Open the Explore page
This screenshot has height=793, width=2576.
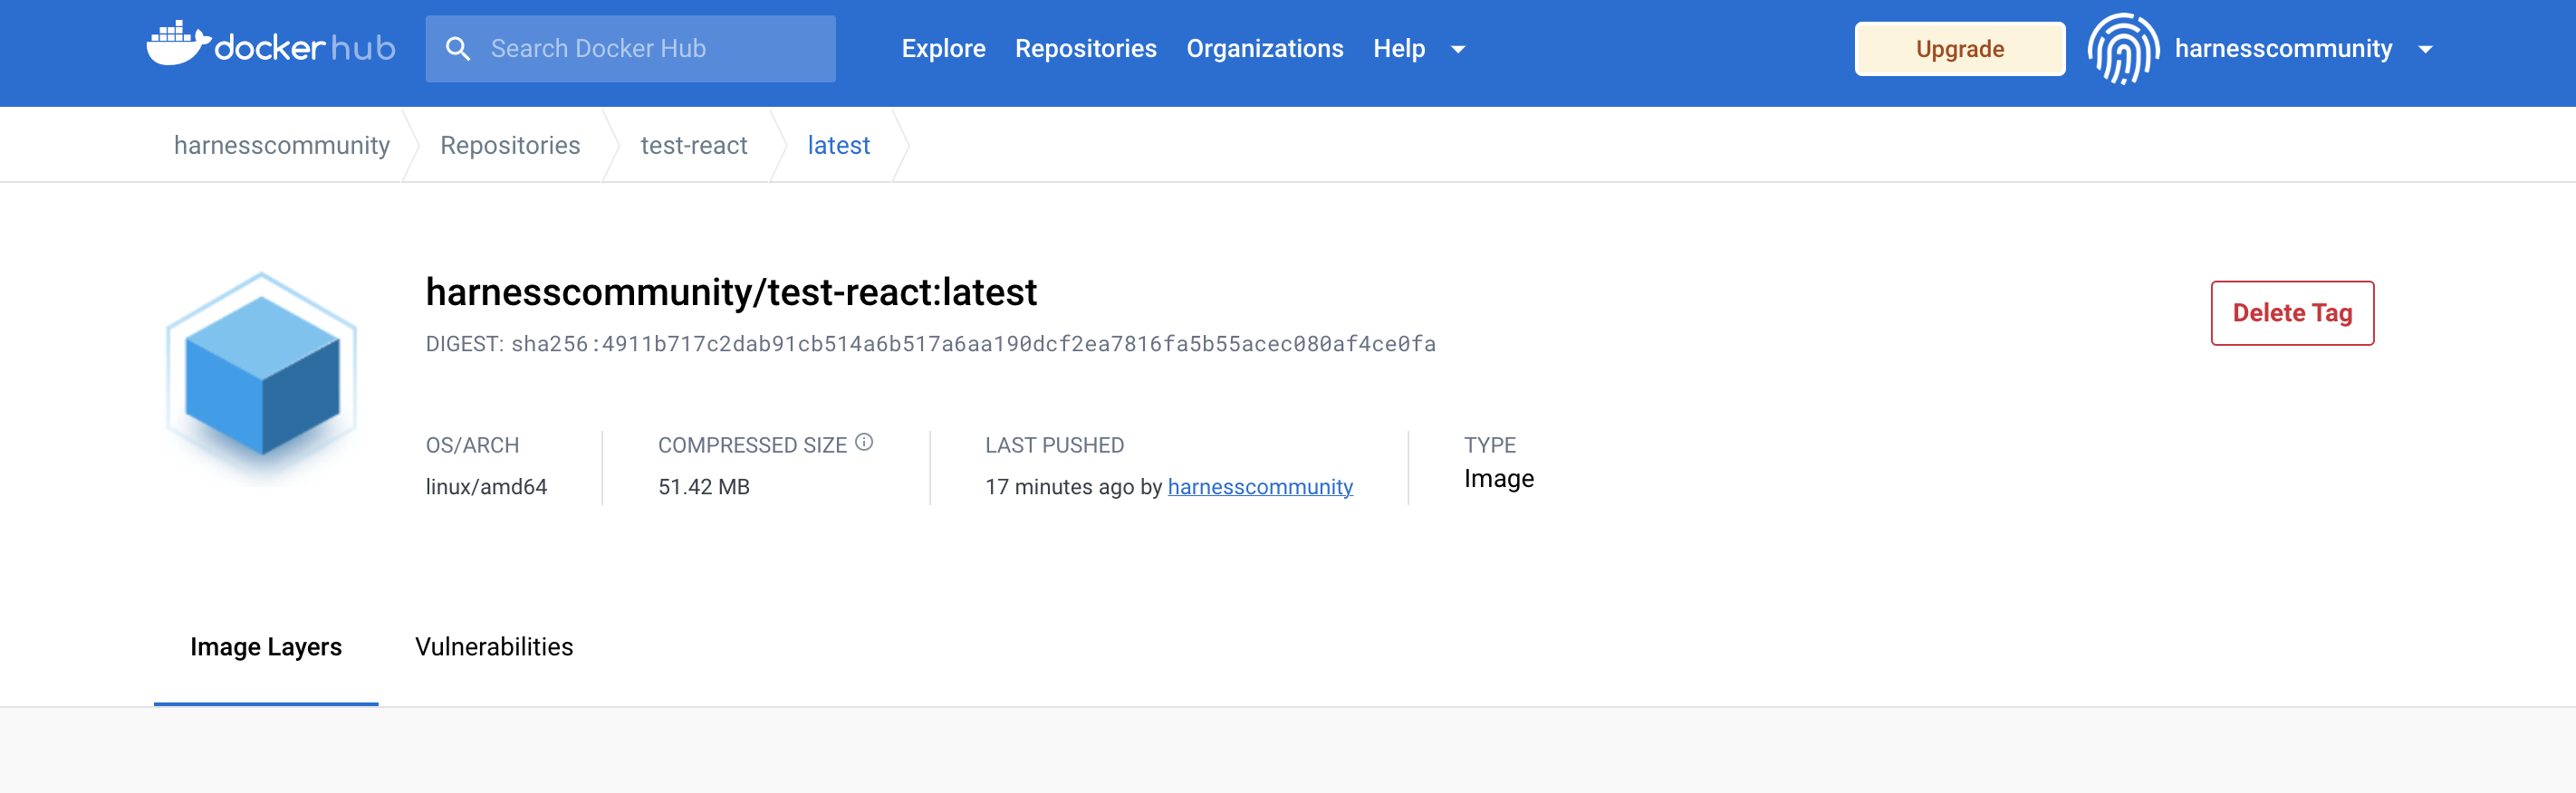[x=943, y=49]
